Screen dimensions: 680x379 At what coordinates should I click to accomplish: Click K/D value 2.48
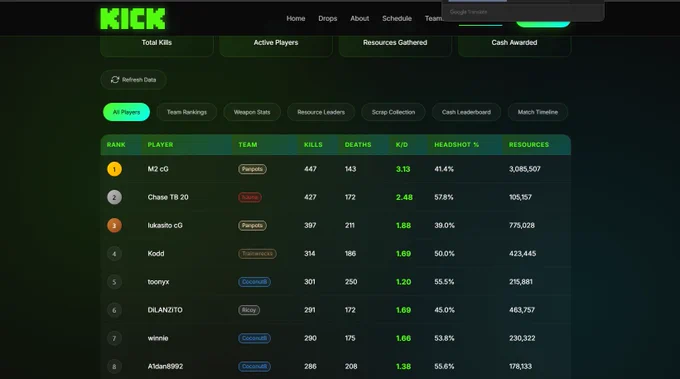[x=404, y=197]
